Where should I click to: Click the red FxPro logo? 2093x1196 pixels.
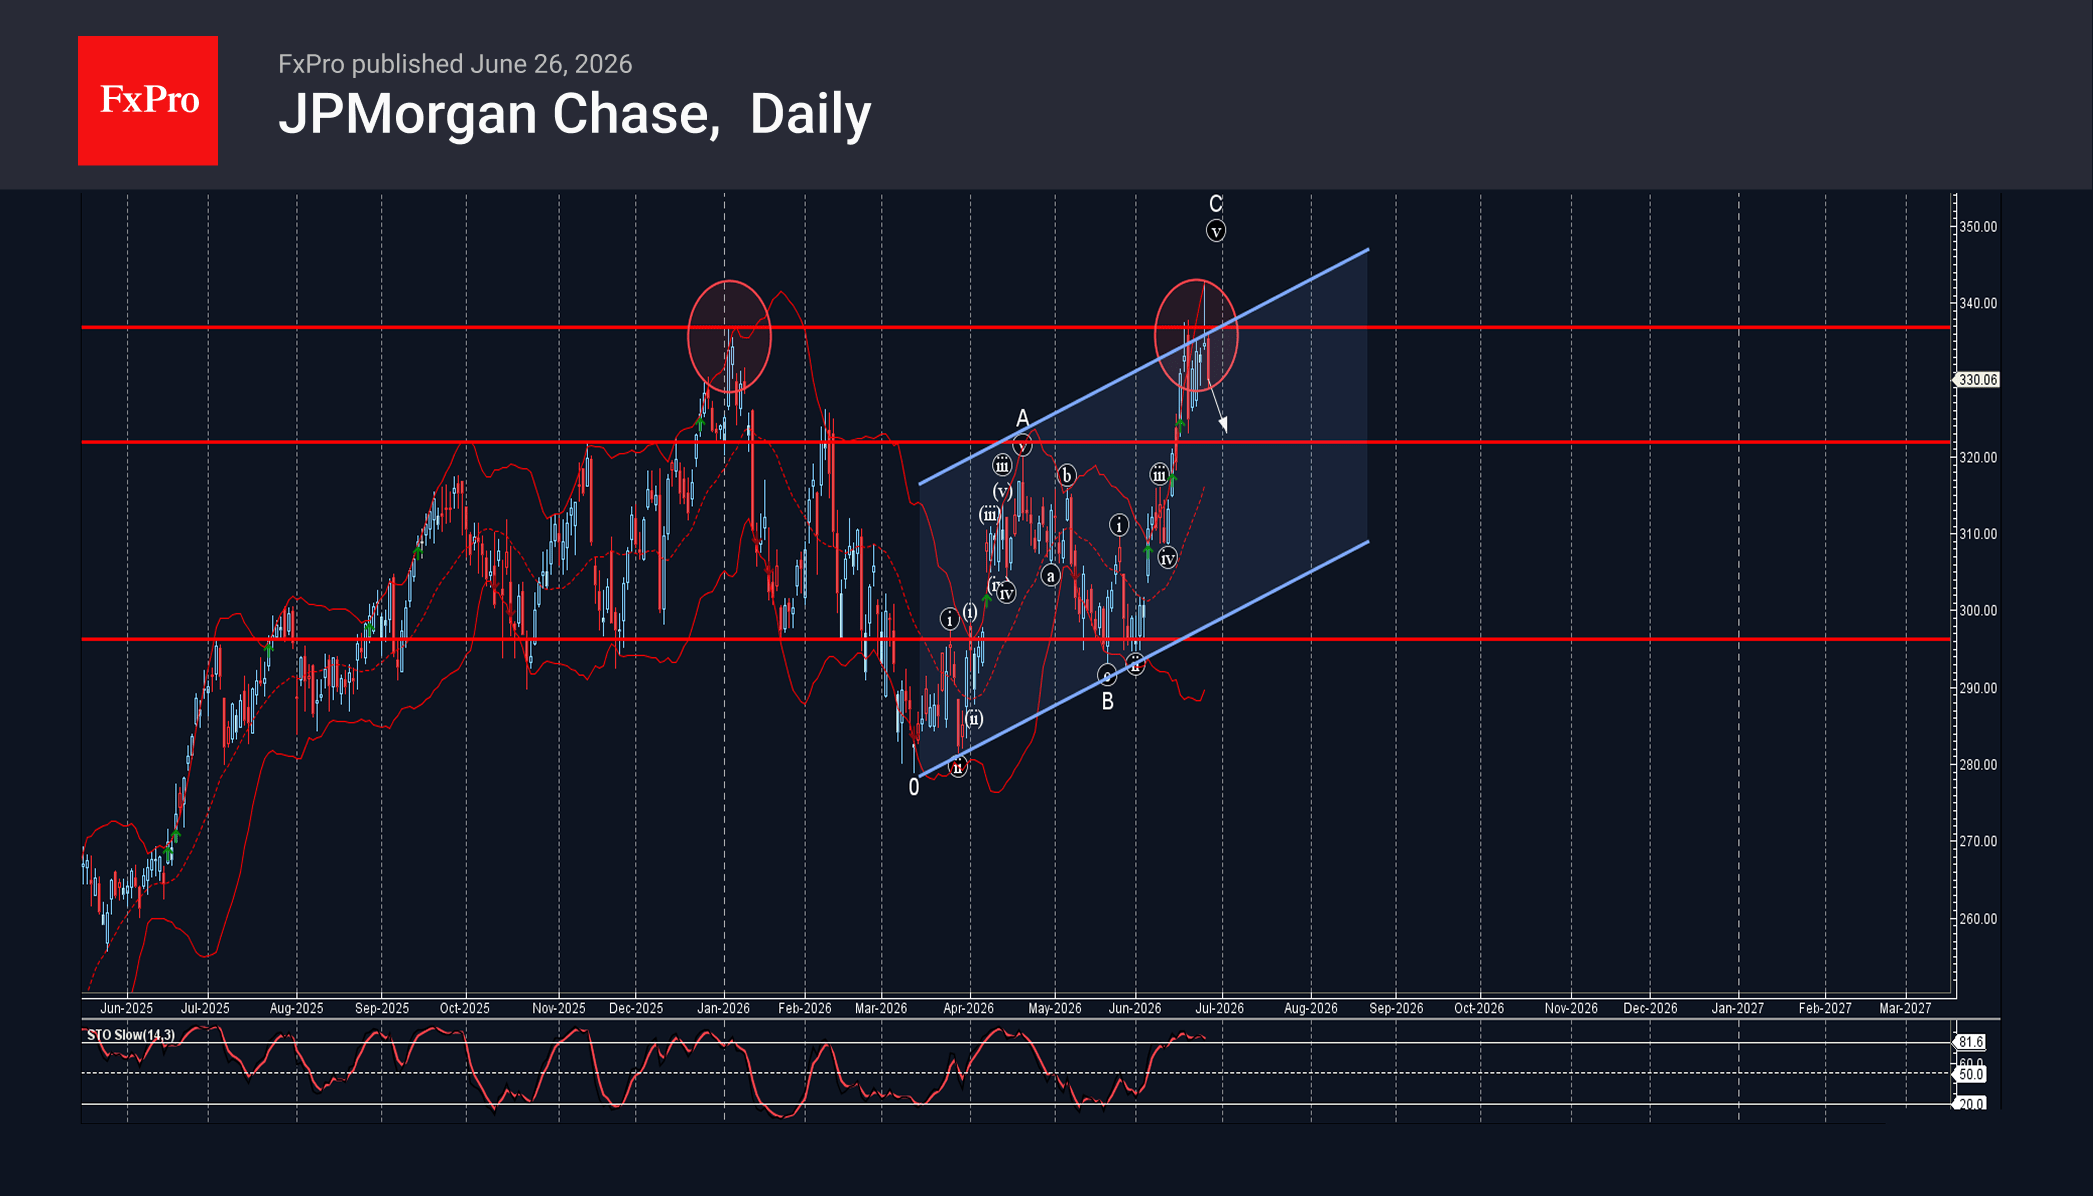click(148, 100)
